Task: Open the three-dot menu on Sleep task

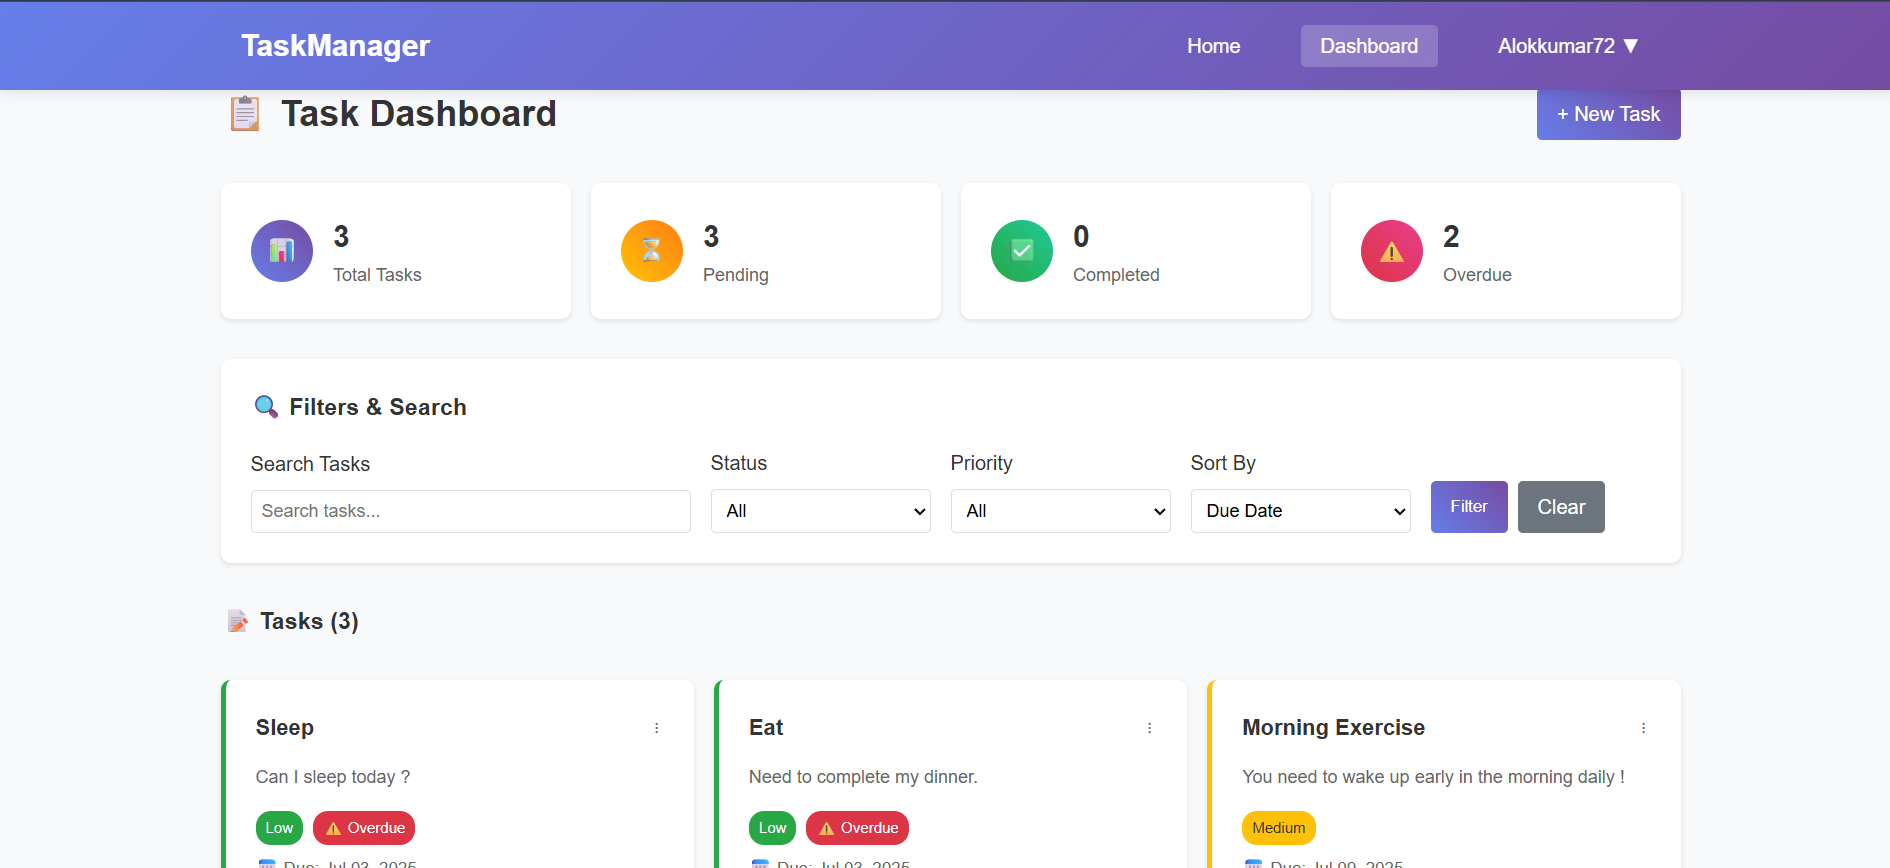Action: (x=657, y=728)
